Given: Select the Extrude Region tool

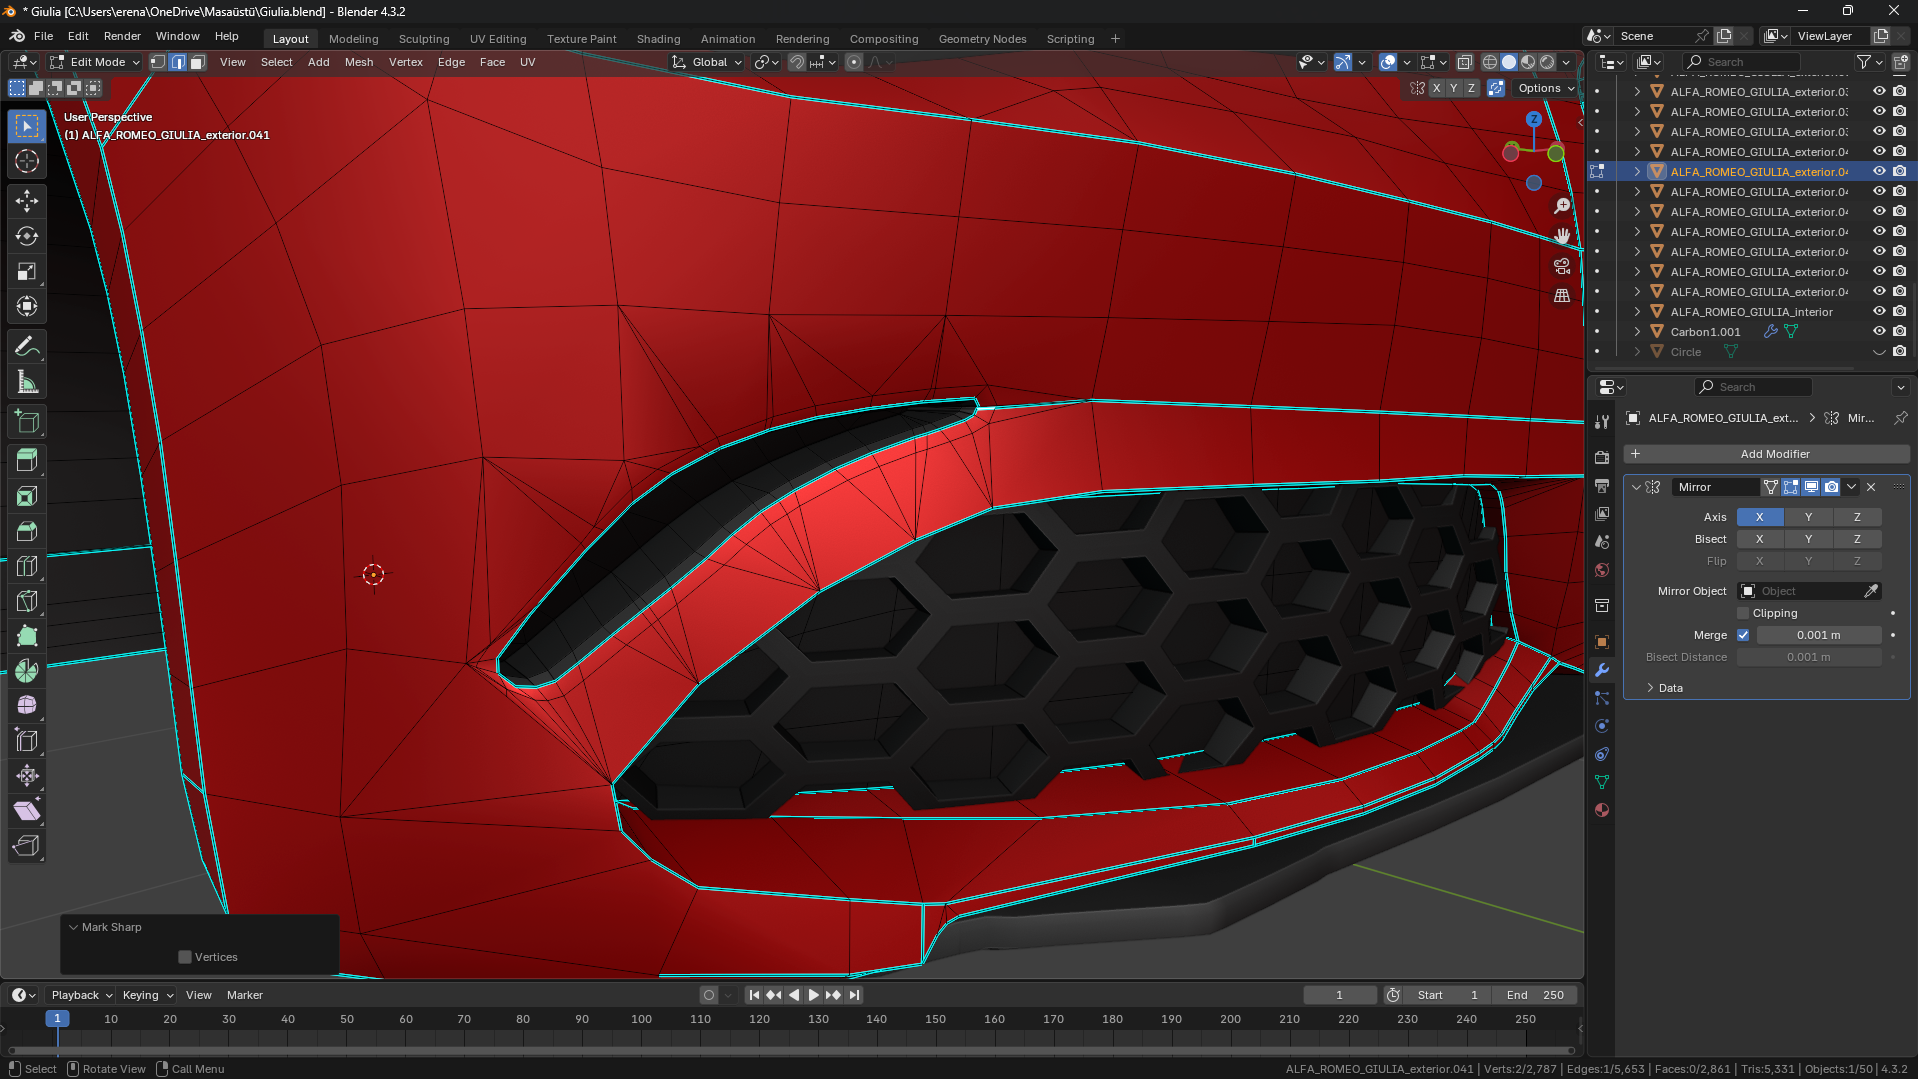Looking at the screenshot, I should coord(27,460).
